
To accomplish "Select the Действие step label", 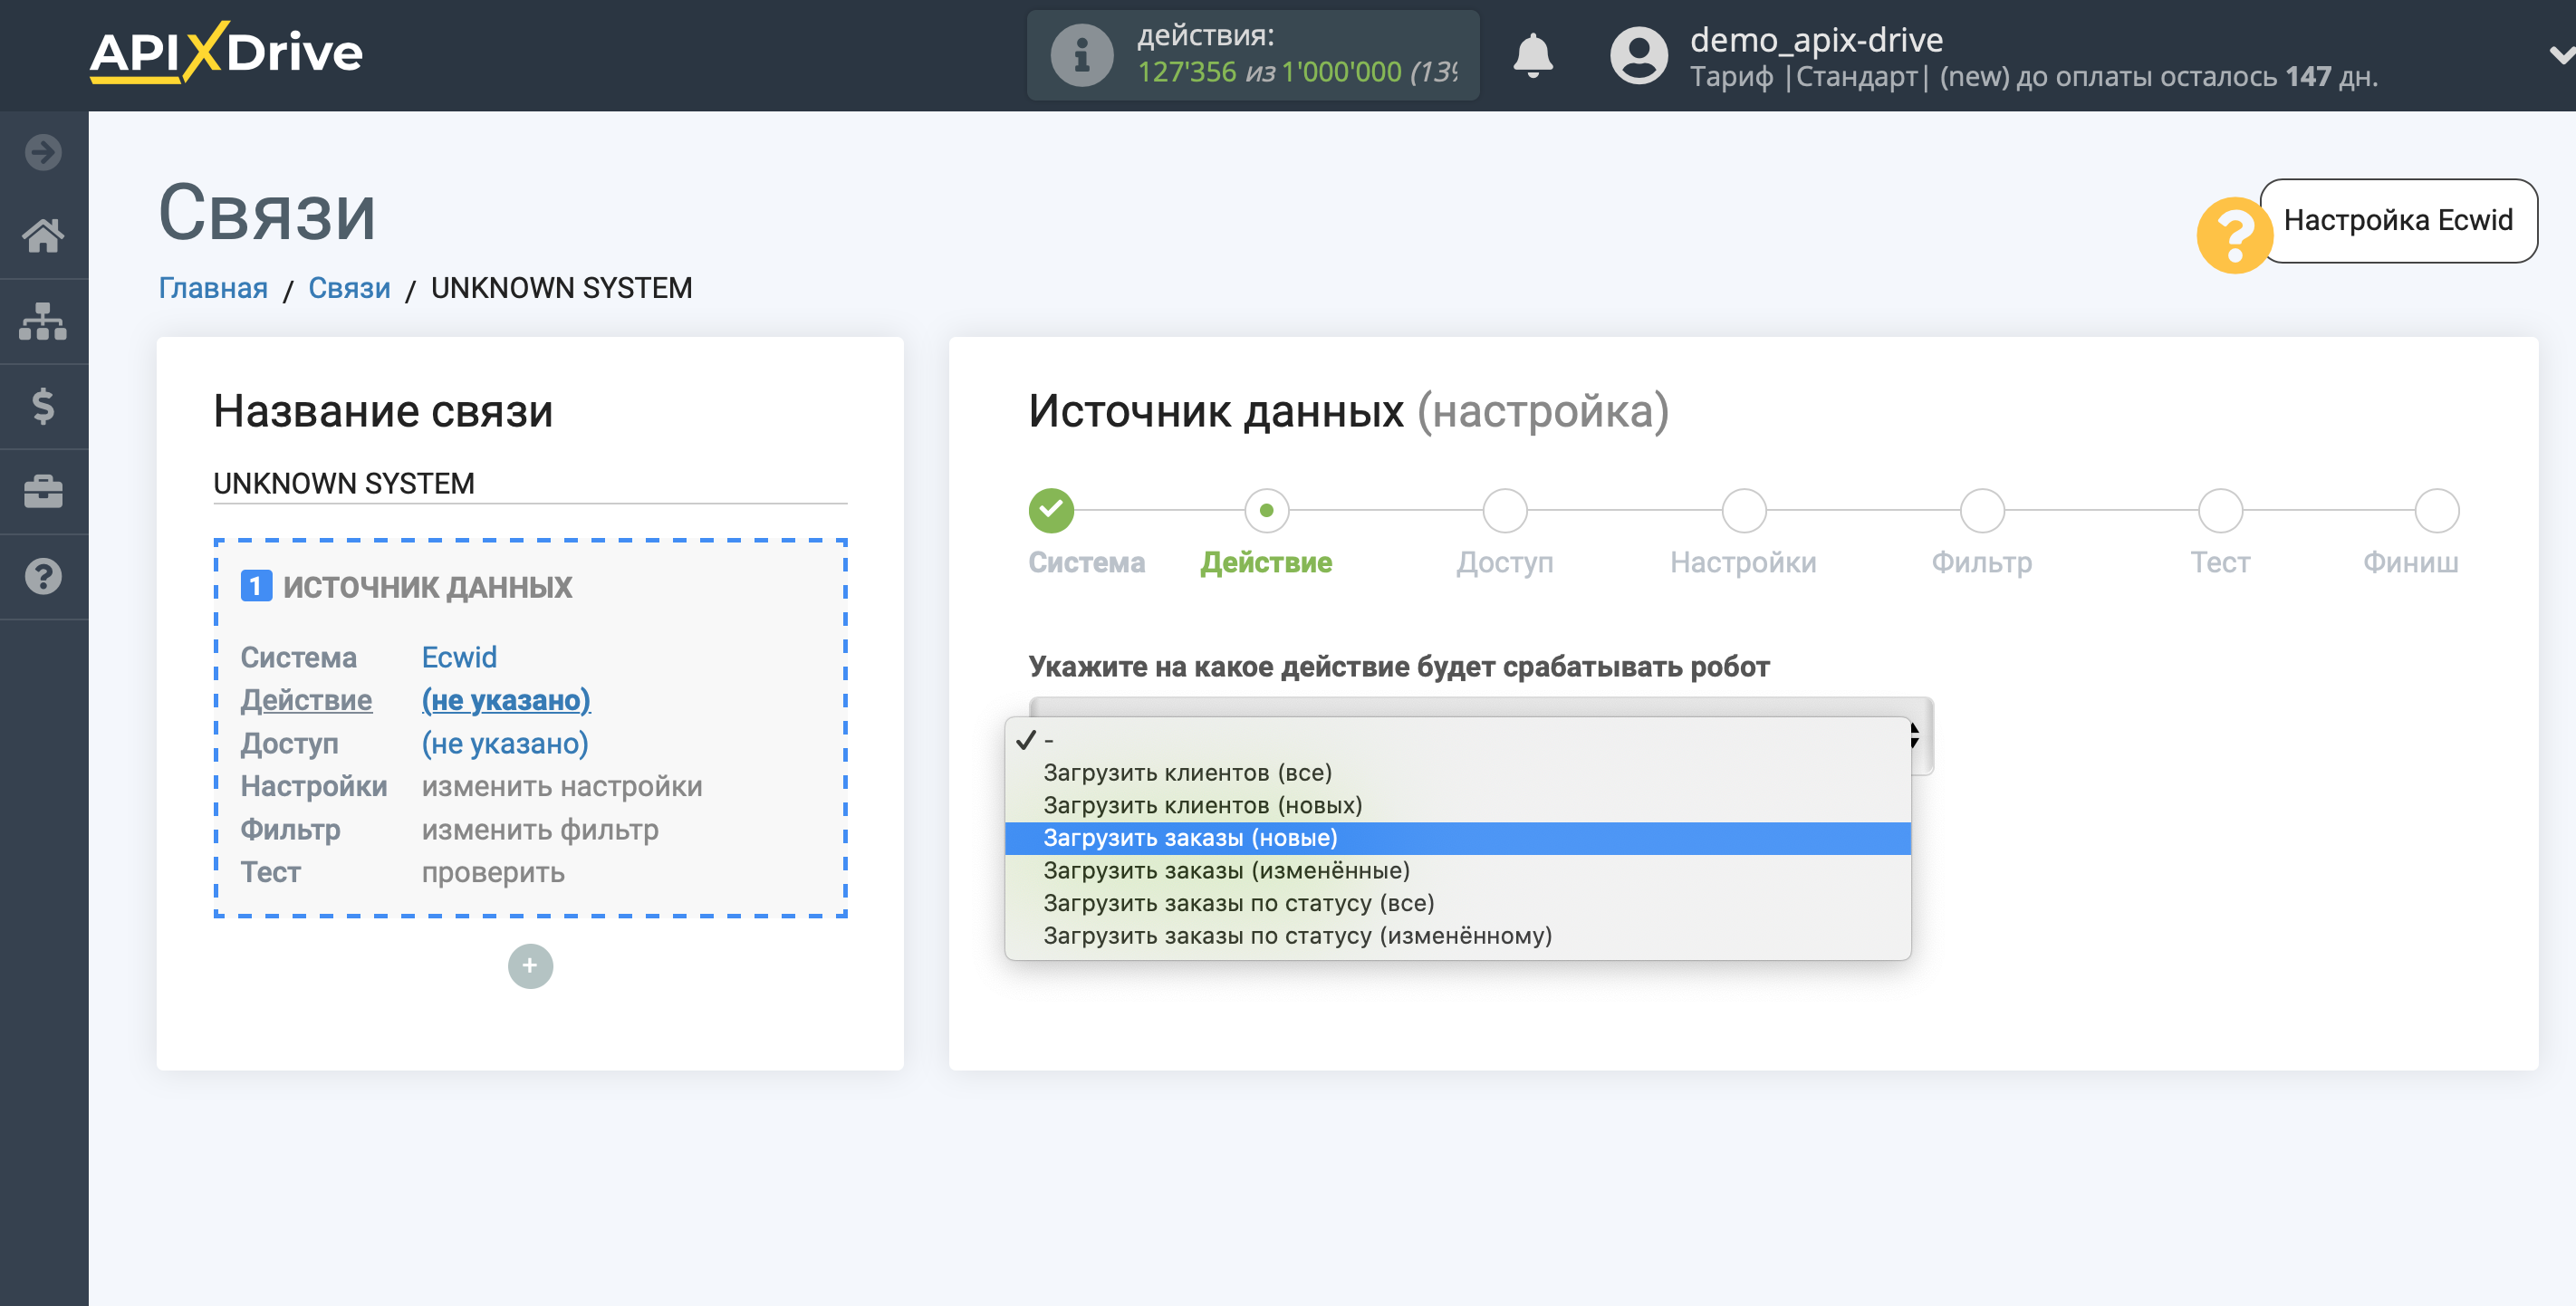I will tap(1266, 562).
